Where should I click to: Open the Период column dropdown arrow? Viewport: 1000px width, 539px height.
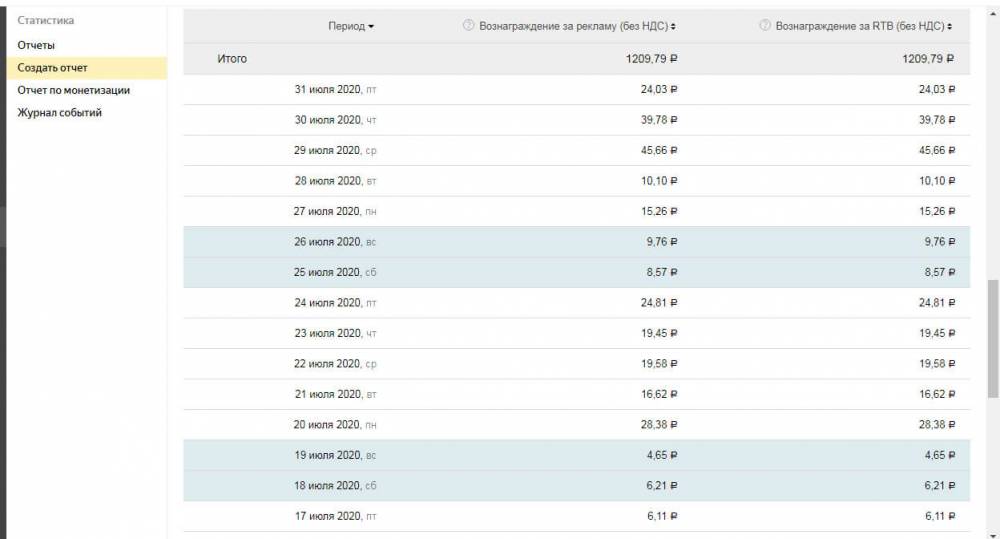click(372, 27)
